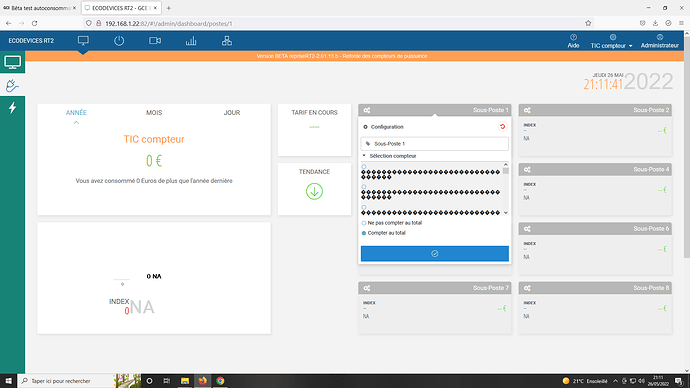This screenshot has width=690, height=388.
Task: Switch to the JOUR tab
Action: pos(232,113)
